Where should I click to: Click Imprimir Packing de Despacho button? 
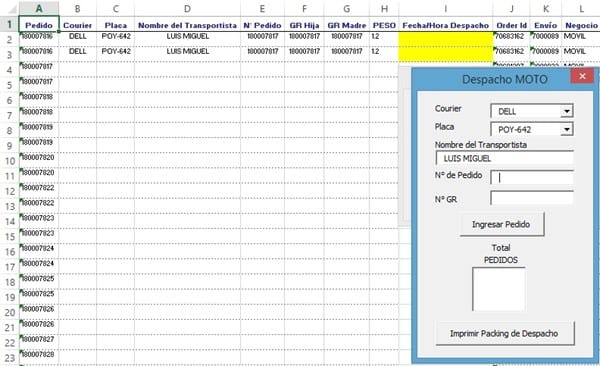click(505, 333)
